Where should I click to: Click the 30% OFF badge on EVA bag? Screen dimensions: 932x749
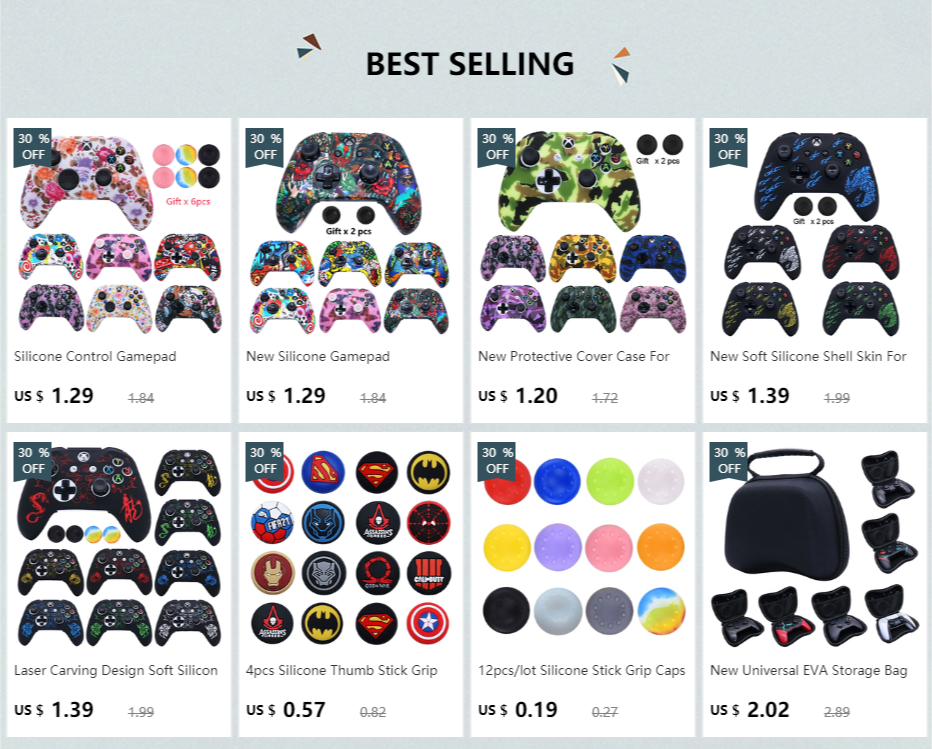pos(729,461)
